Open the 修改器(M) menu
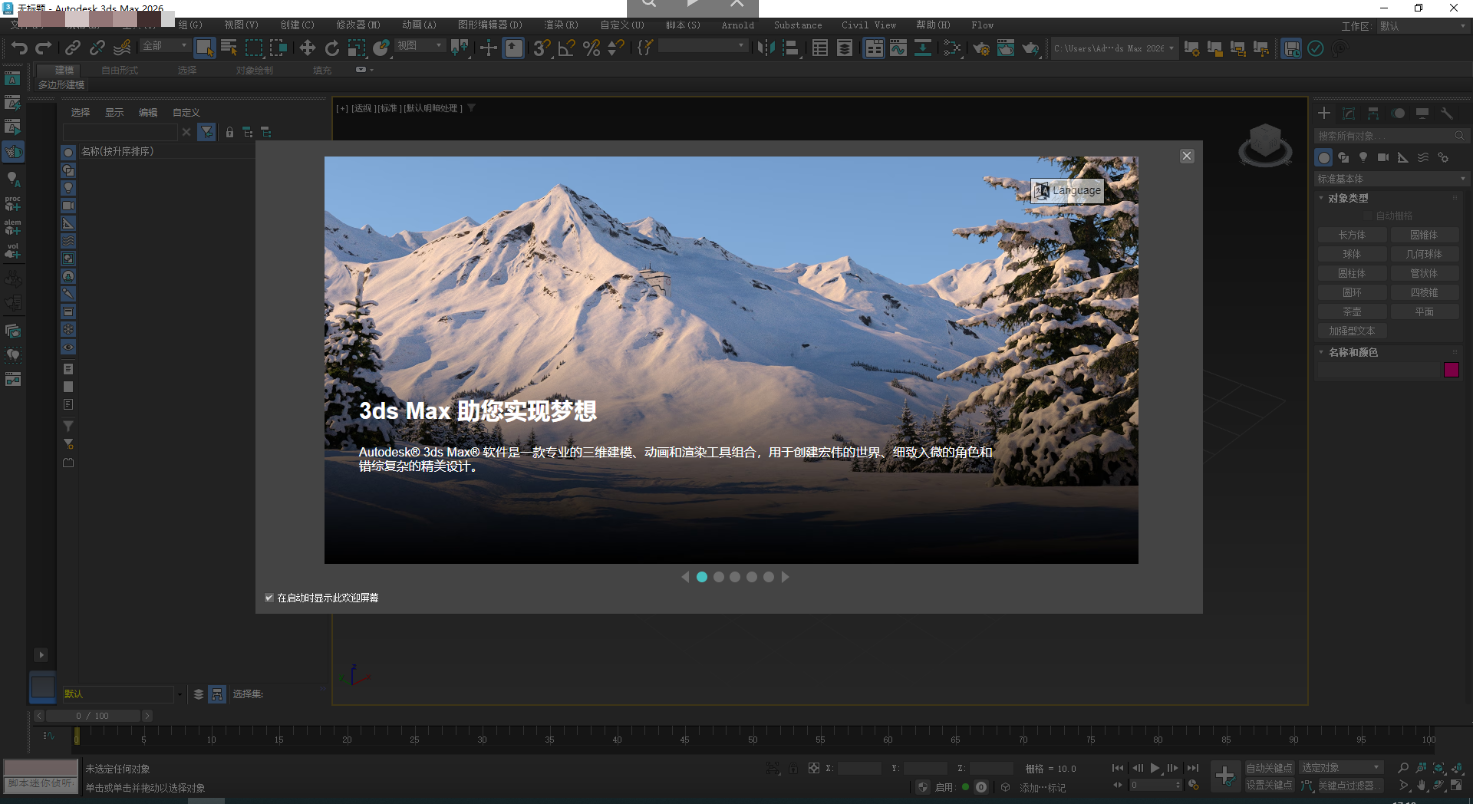 pyautogui.click(x=358, y=25)
